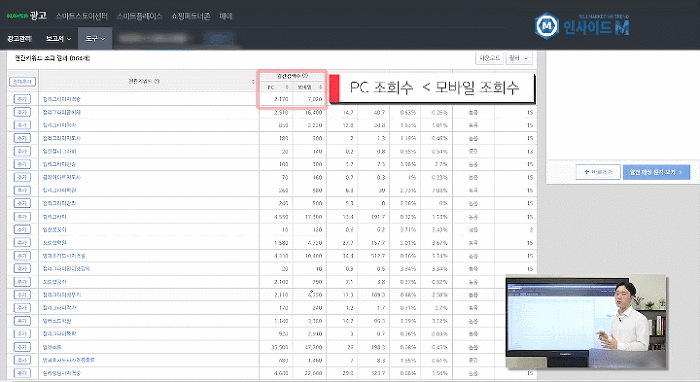Select the 47,700 mobile search value
The height and width of the screenshot is (382, 700).
point(314,347)
